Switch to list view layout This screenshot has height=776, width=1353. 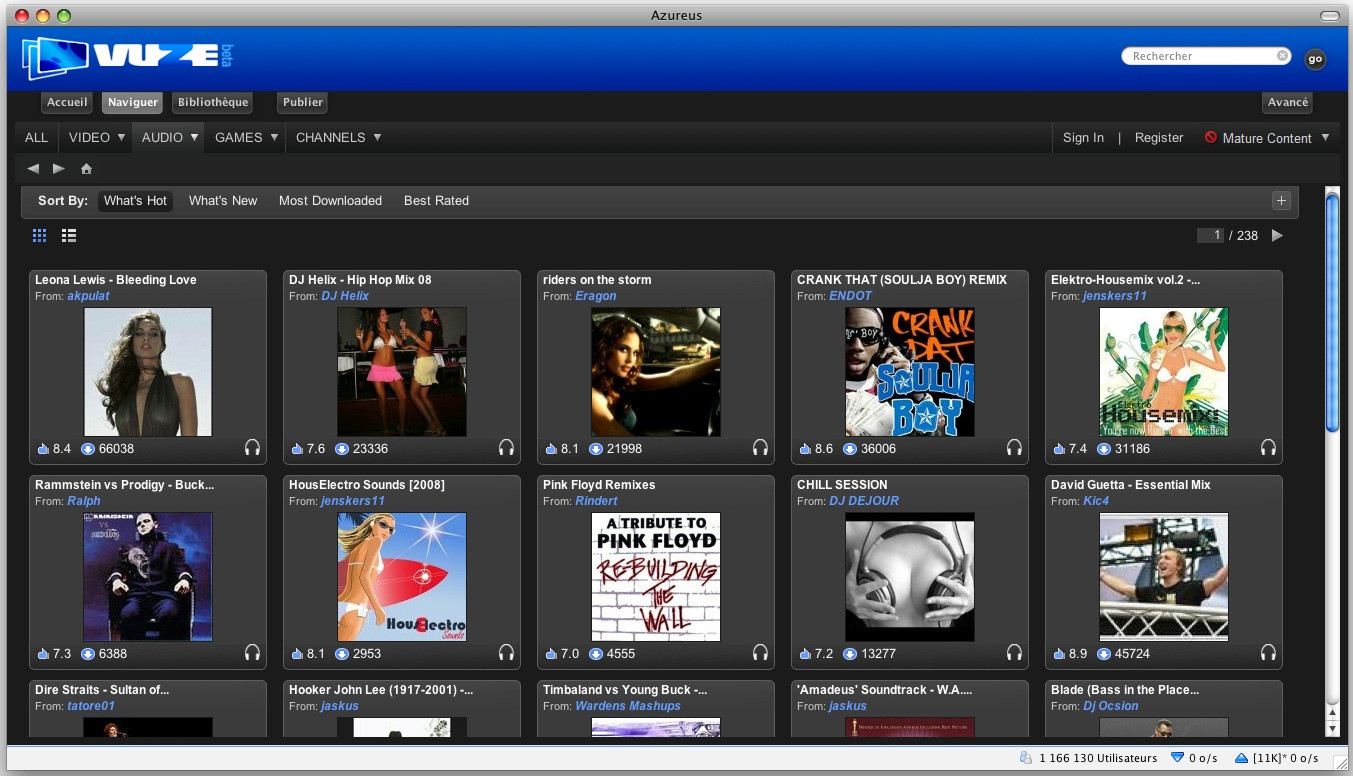point(69,235)
